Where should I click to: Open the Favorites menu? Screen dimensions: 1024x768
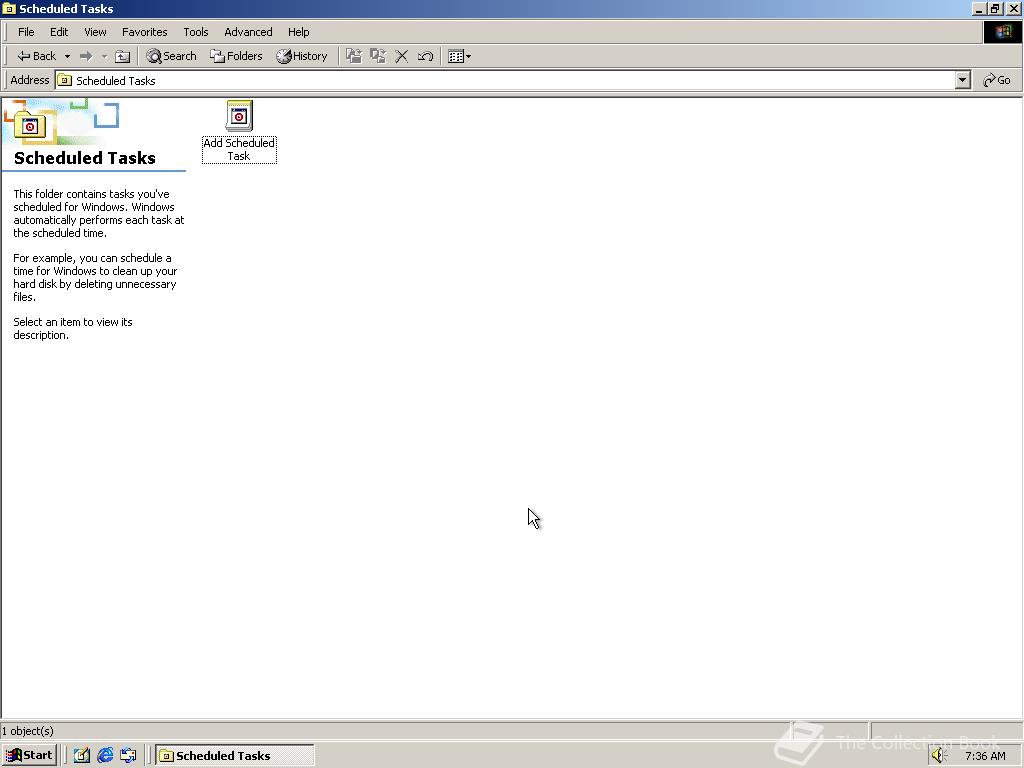tap(144, 32)
